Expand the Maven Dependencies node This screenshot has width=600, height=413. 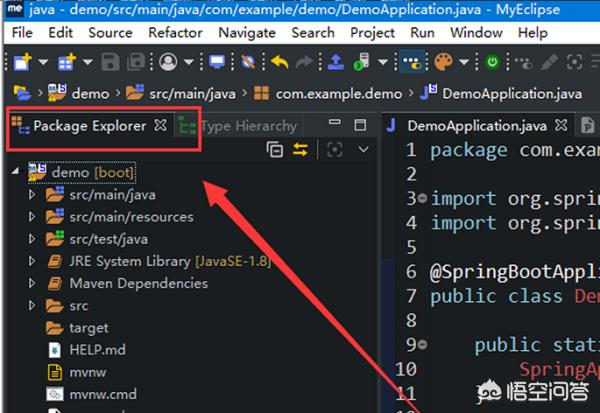(x=32, y=283)
